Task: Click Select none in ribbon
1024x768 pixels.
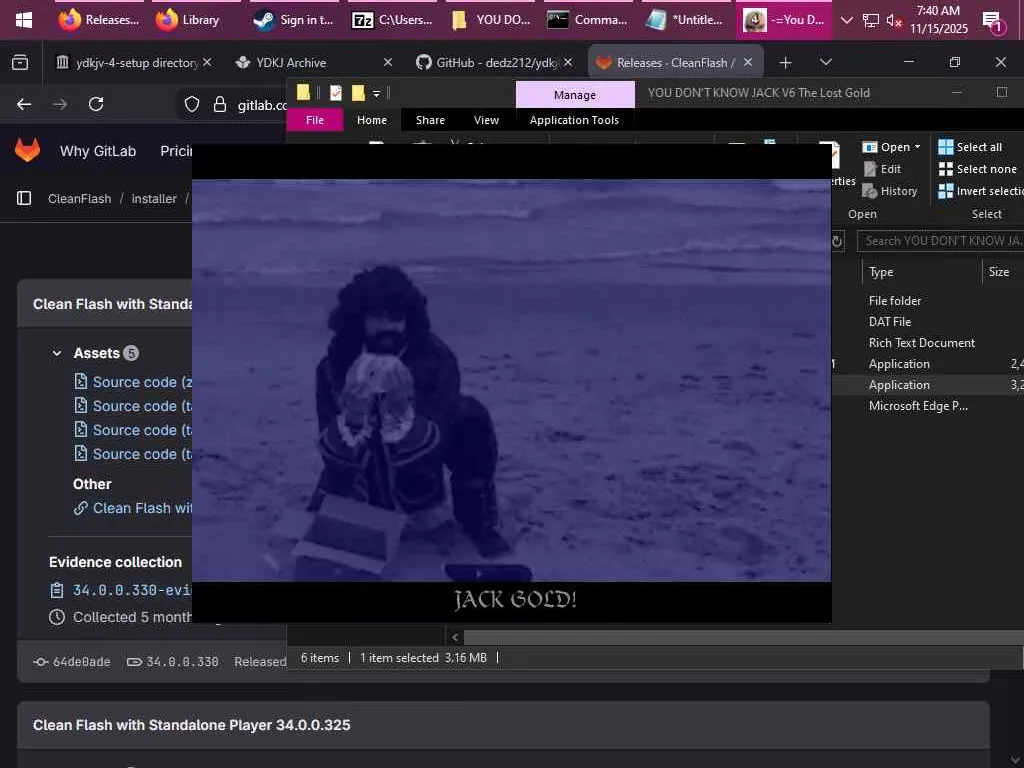Action: pyautogui.click(x=978, y=169)
